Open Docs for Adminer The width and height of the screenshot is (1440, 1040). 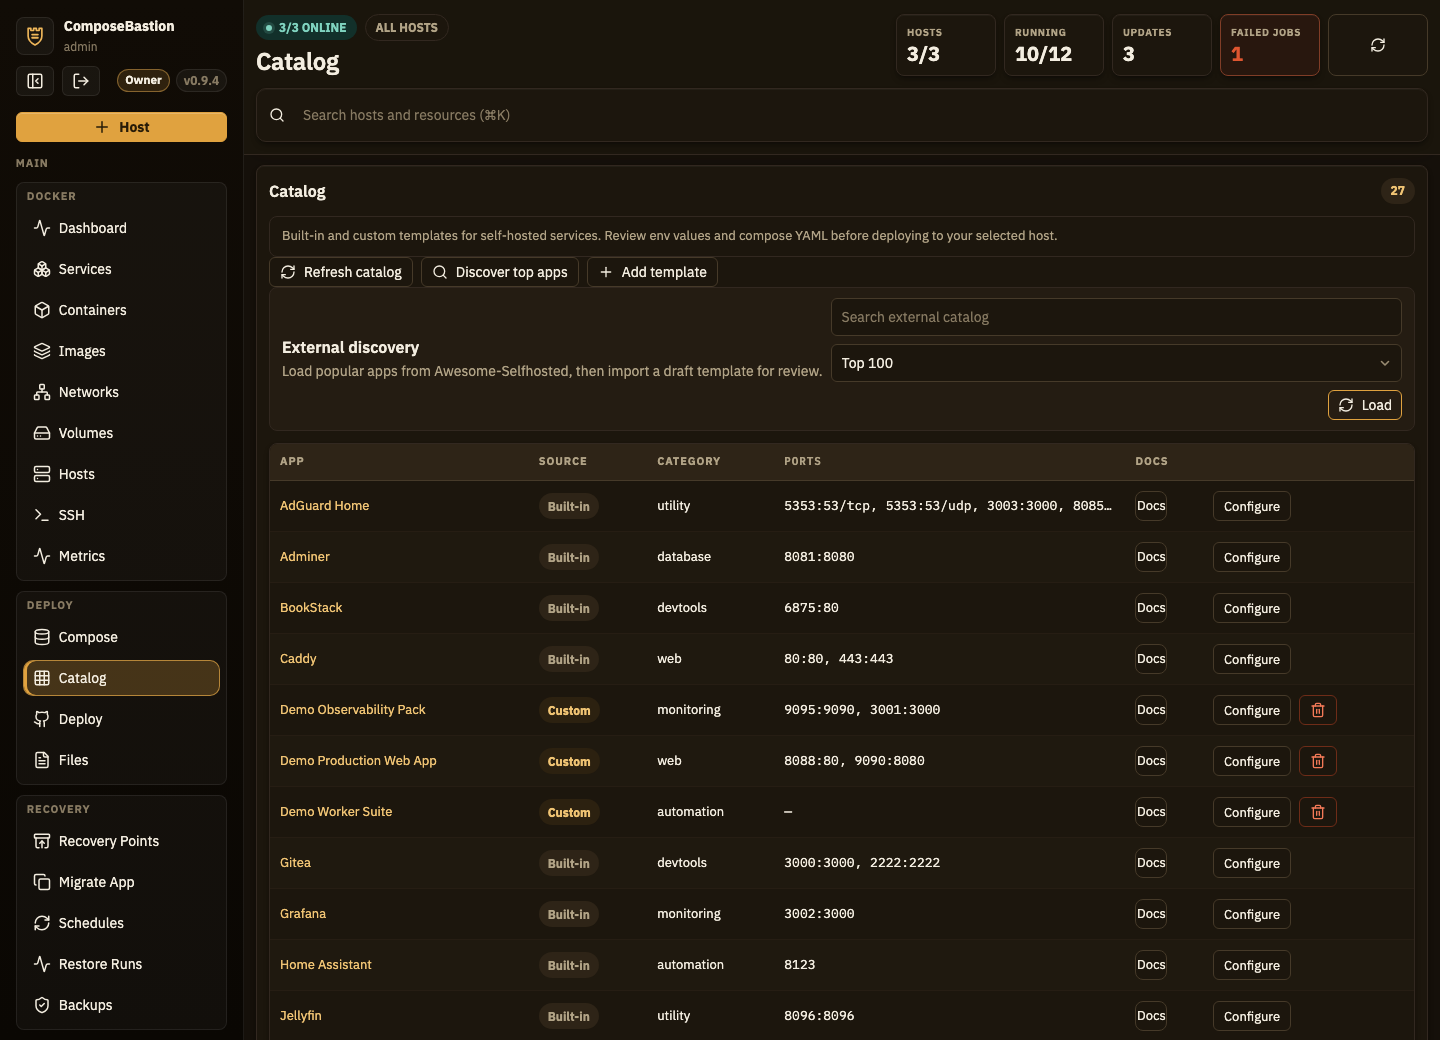1151,557
